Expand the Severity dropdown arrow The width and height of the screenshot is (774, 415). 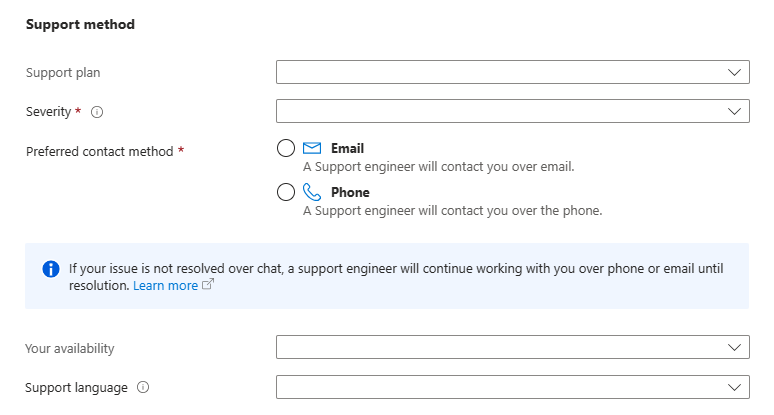pos(734,111)
